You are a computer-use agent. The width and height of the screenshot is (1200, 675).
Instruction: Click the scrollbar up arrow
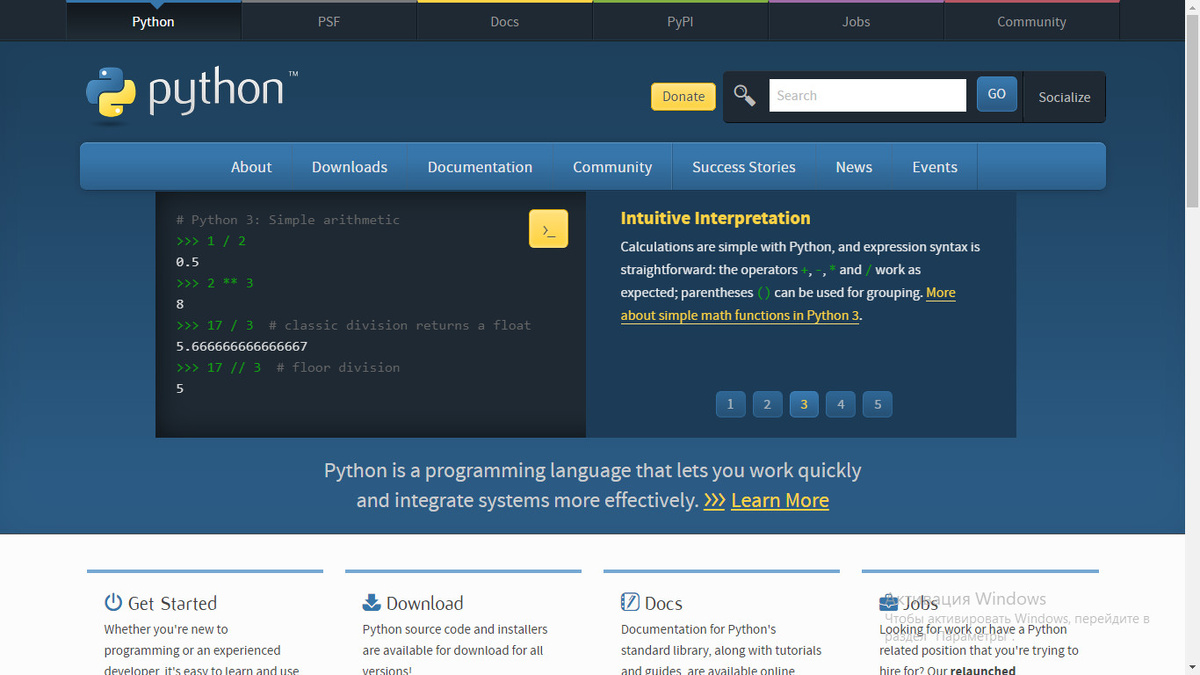tap(1192, 8)
